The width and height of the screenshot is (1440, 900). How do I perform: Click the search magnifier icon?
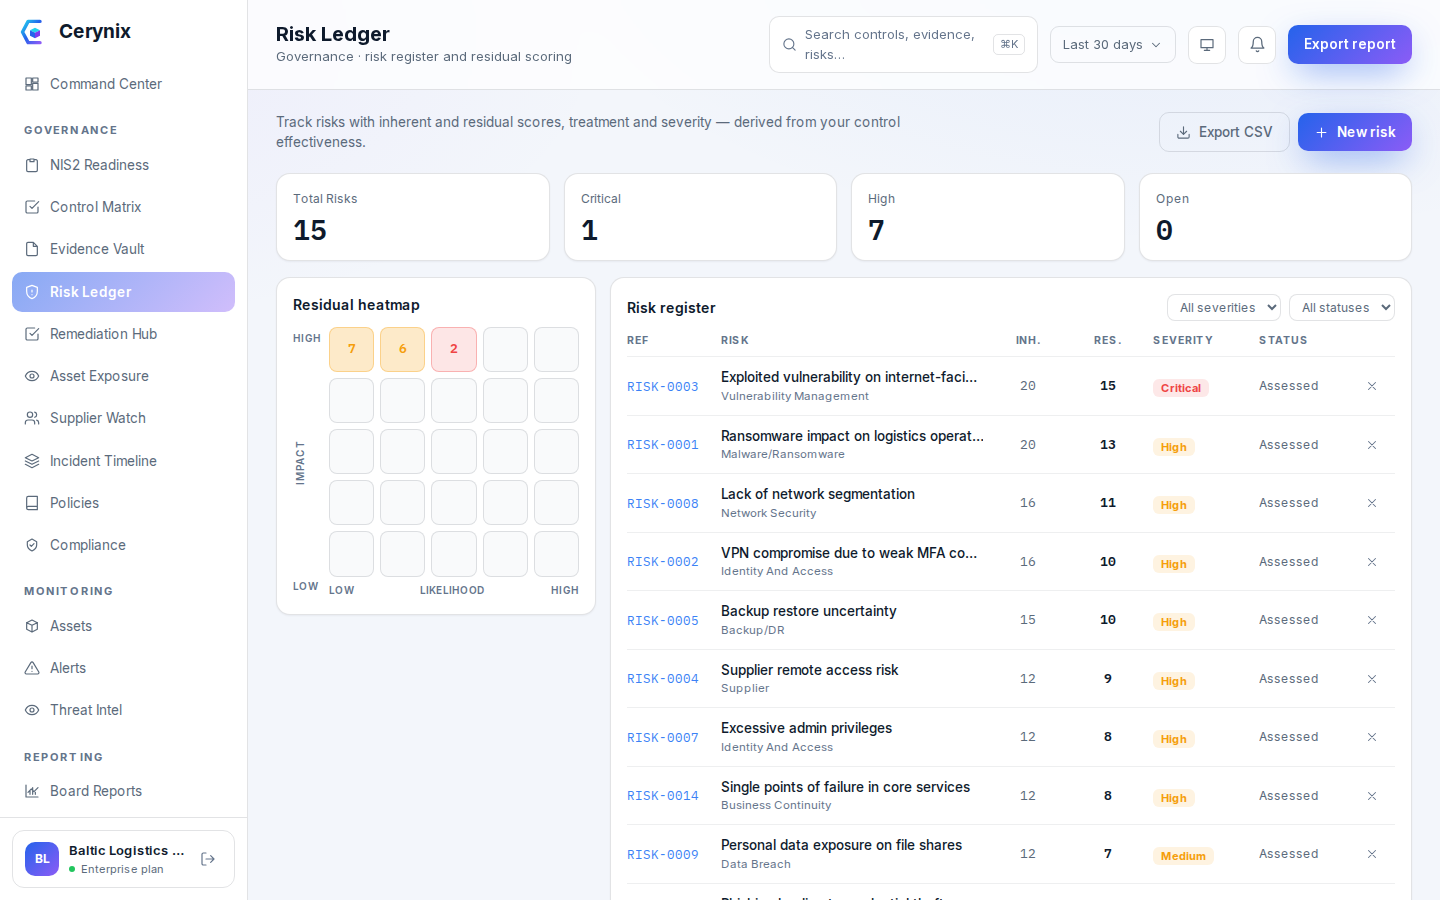pos(789,45)
